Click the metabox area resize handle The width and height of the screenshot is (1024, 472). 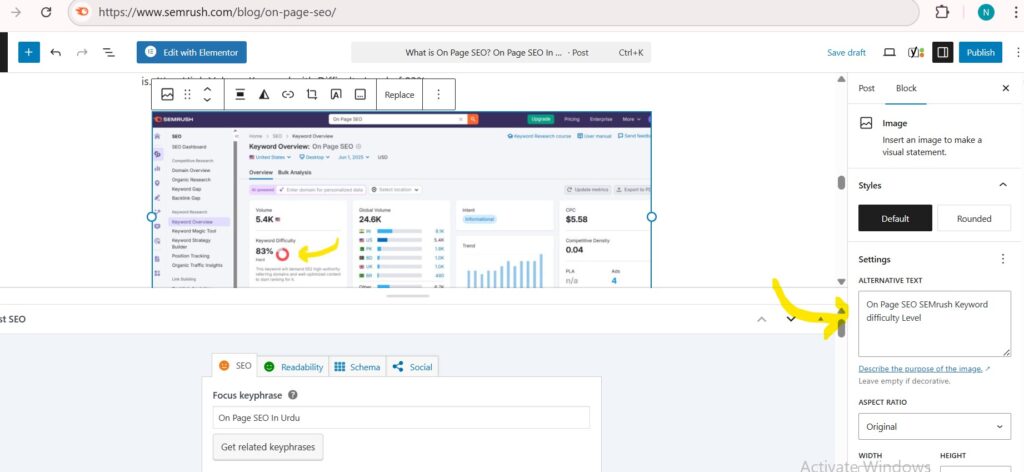pyautogui.click(x=408, y=296)
